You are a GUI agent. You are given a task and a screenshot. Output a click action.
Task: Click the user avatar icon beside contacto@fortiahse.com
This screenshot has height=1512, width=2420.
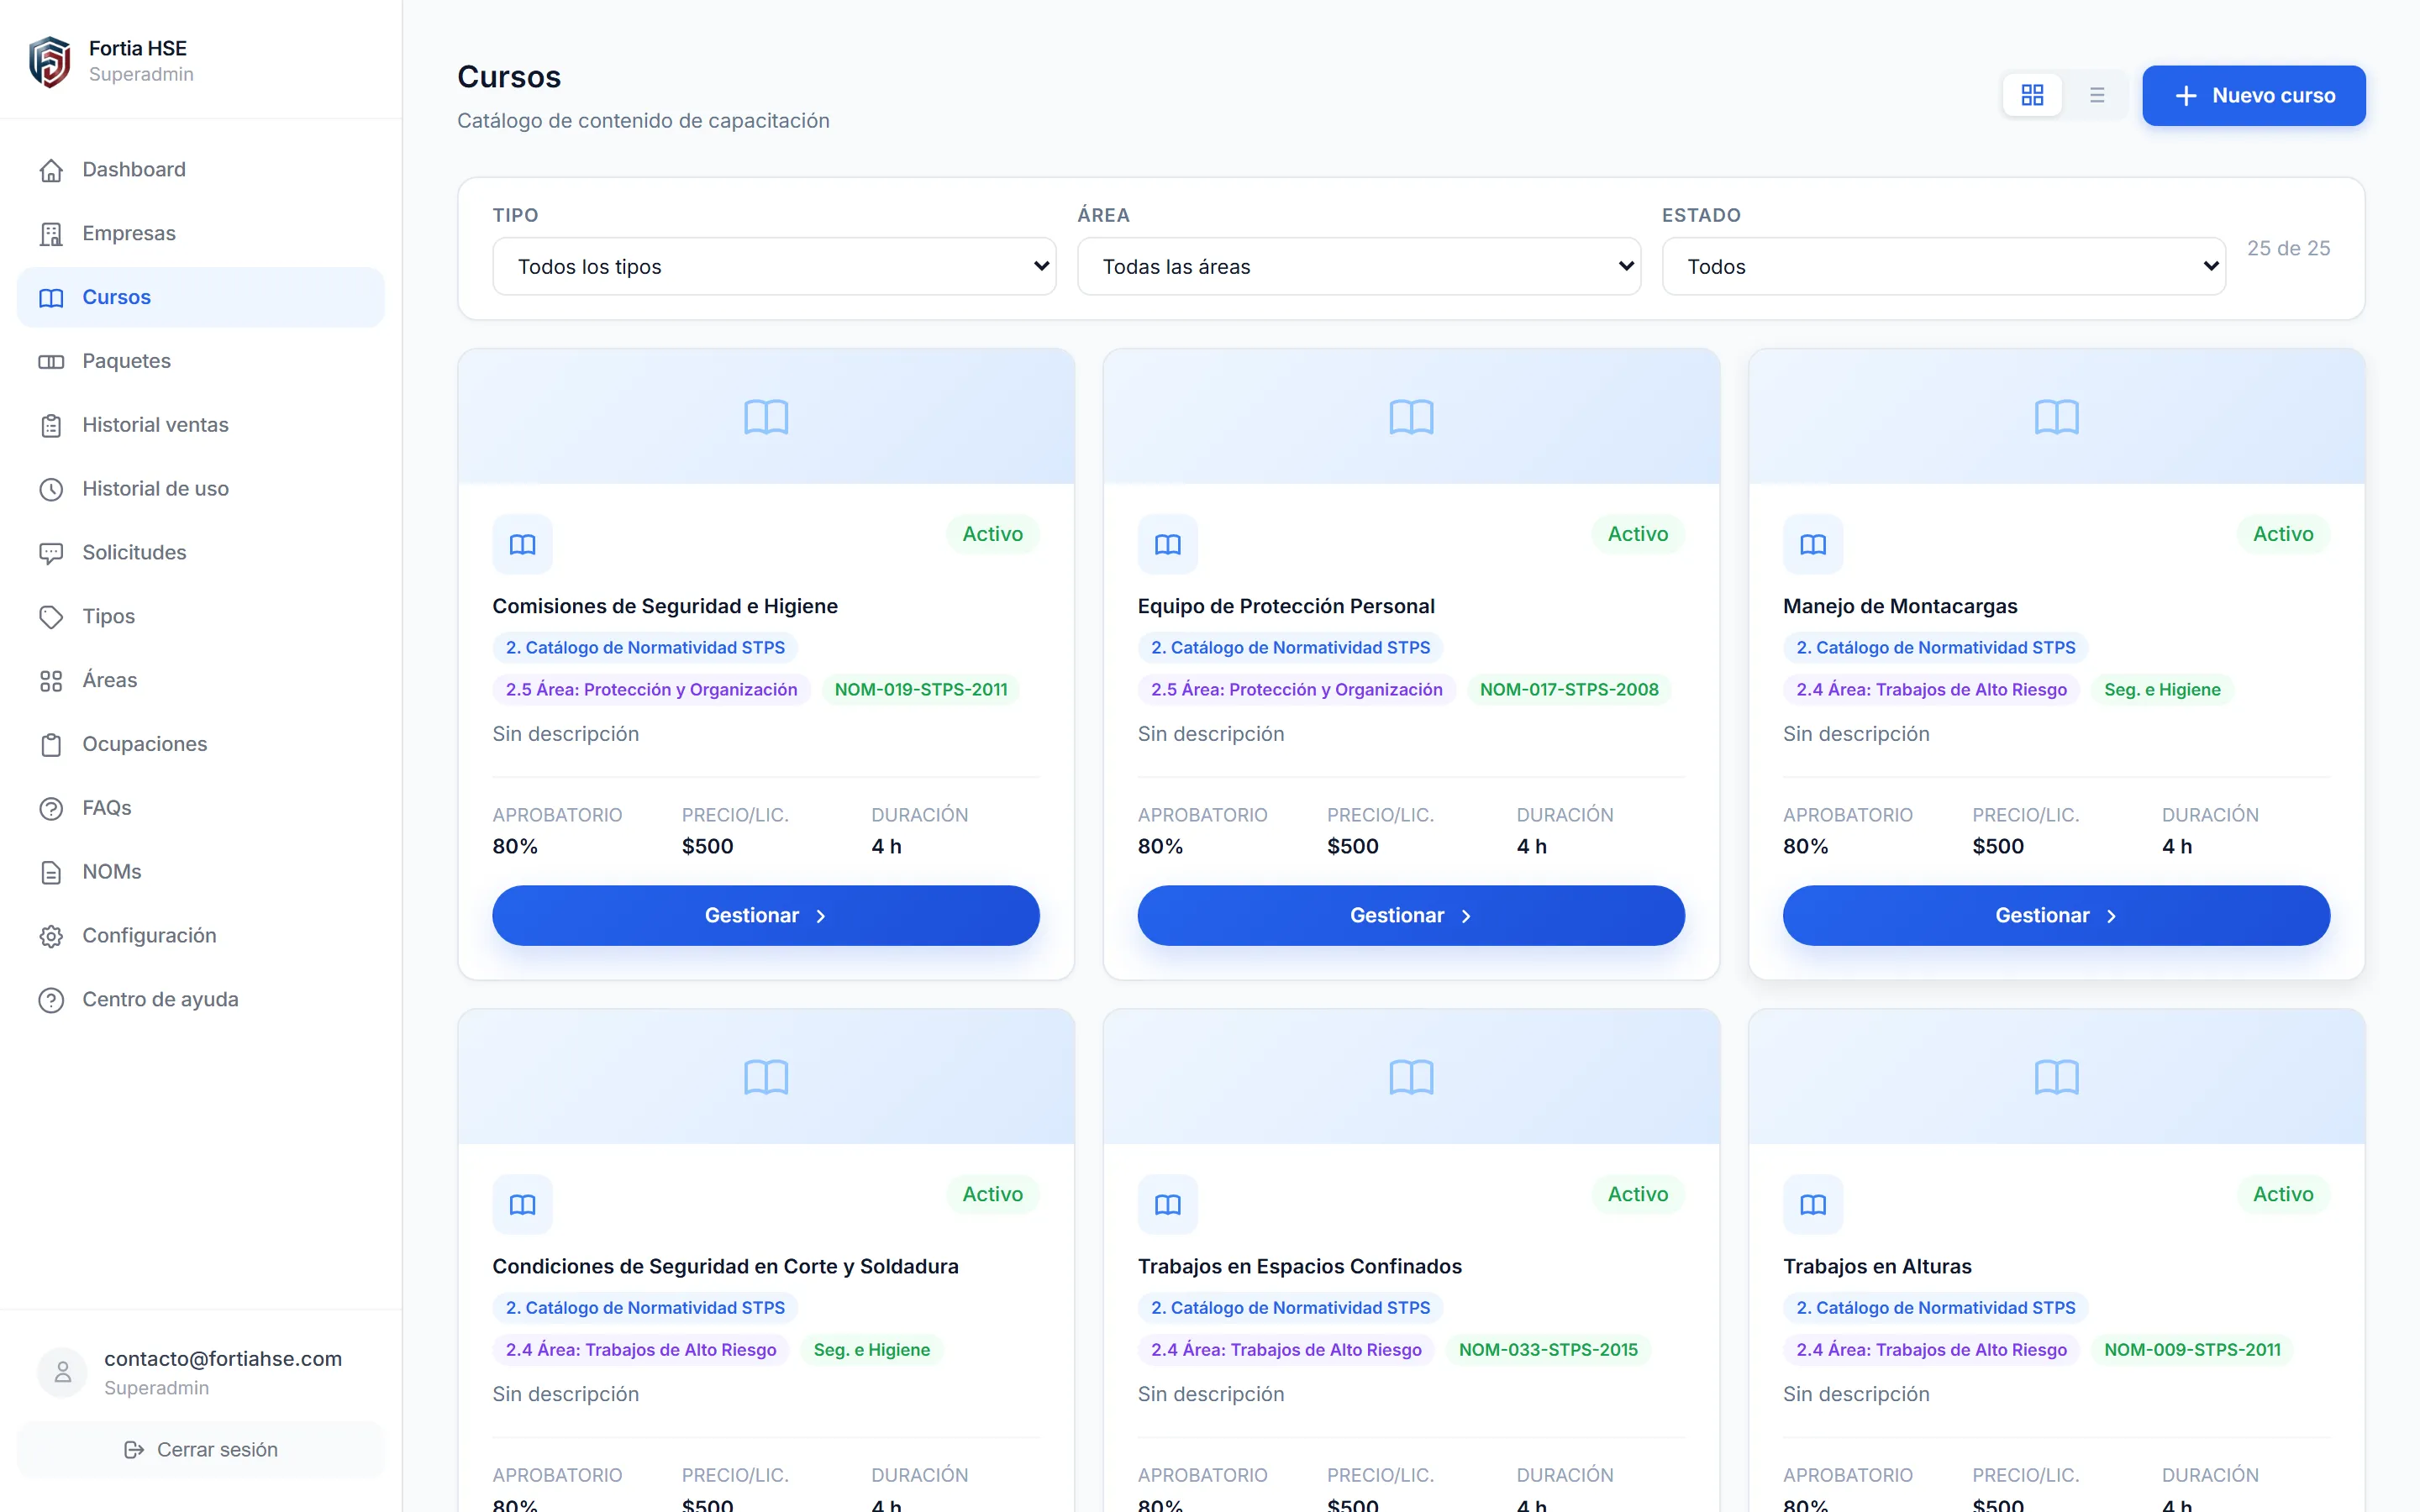tap(62, 1372)
